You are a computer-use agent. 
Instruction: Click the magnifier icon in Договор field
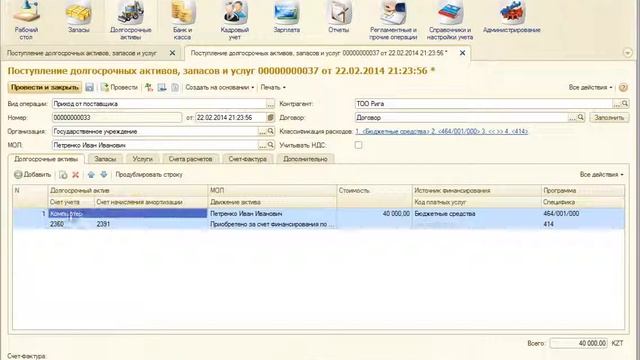click(580, 118)
